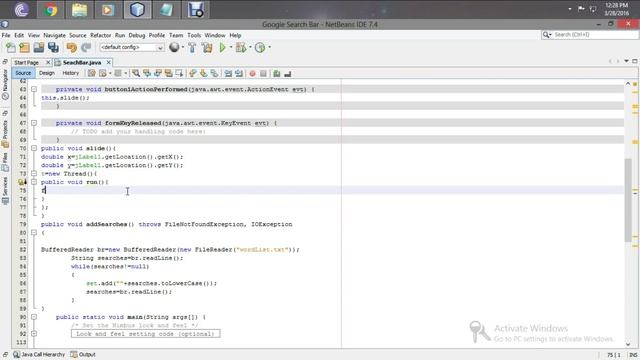Screen dimensions: 640x360
Task: Toggle rectangular selection mode
Action: [179, 73]
